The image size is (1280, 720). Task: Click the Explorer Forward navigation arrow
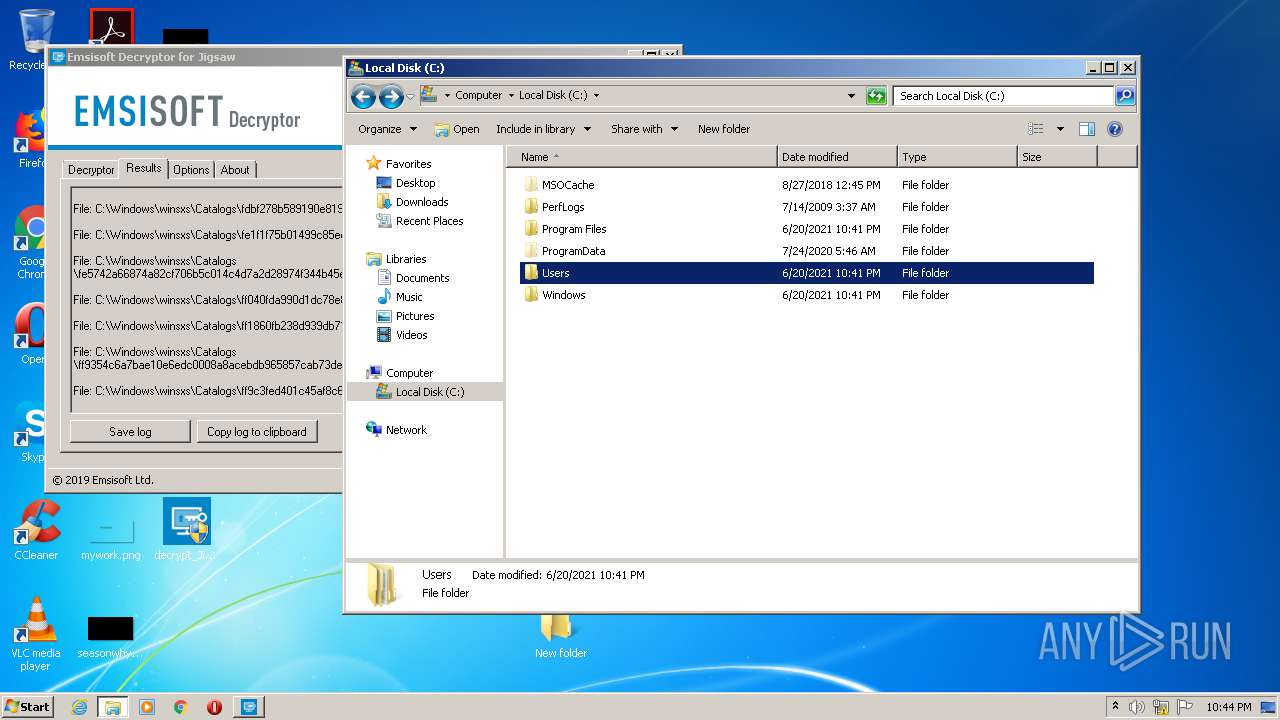[391, 96]
